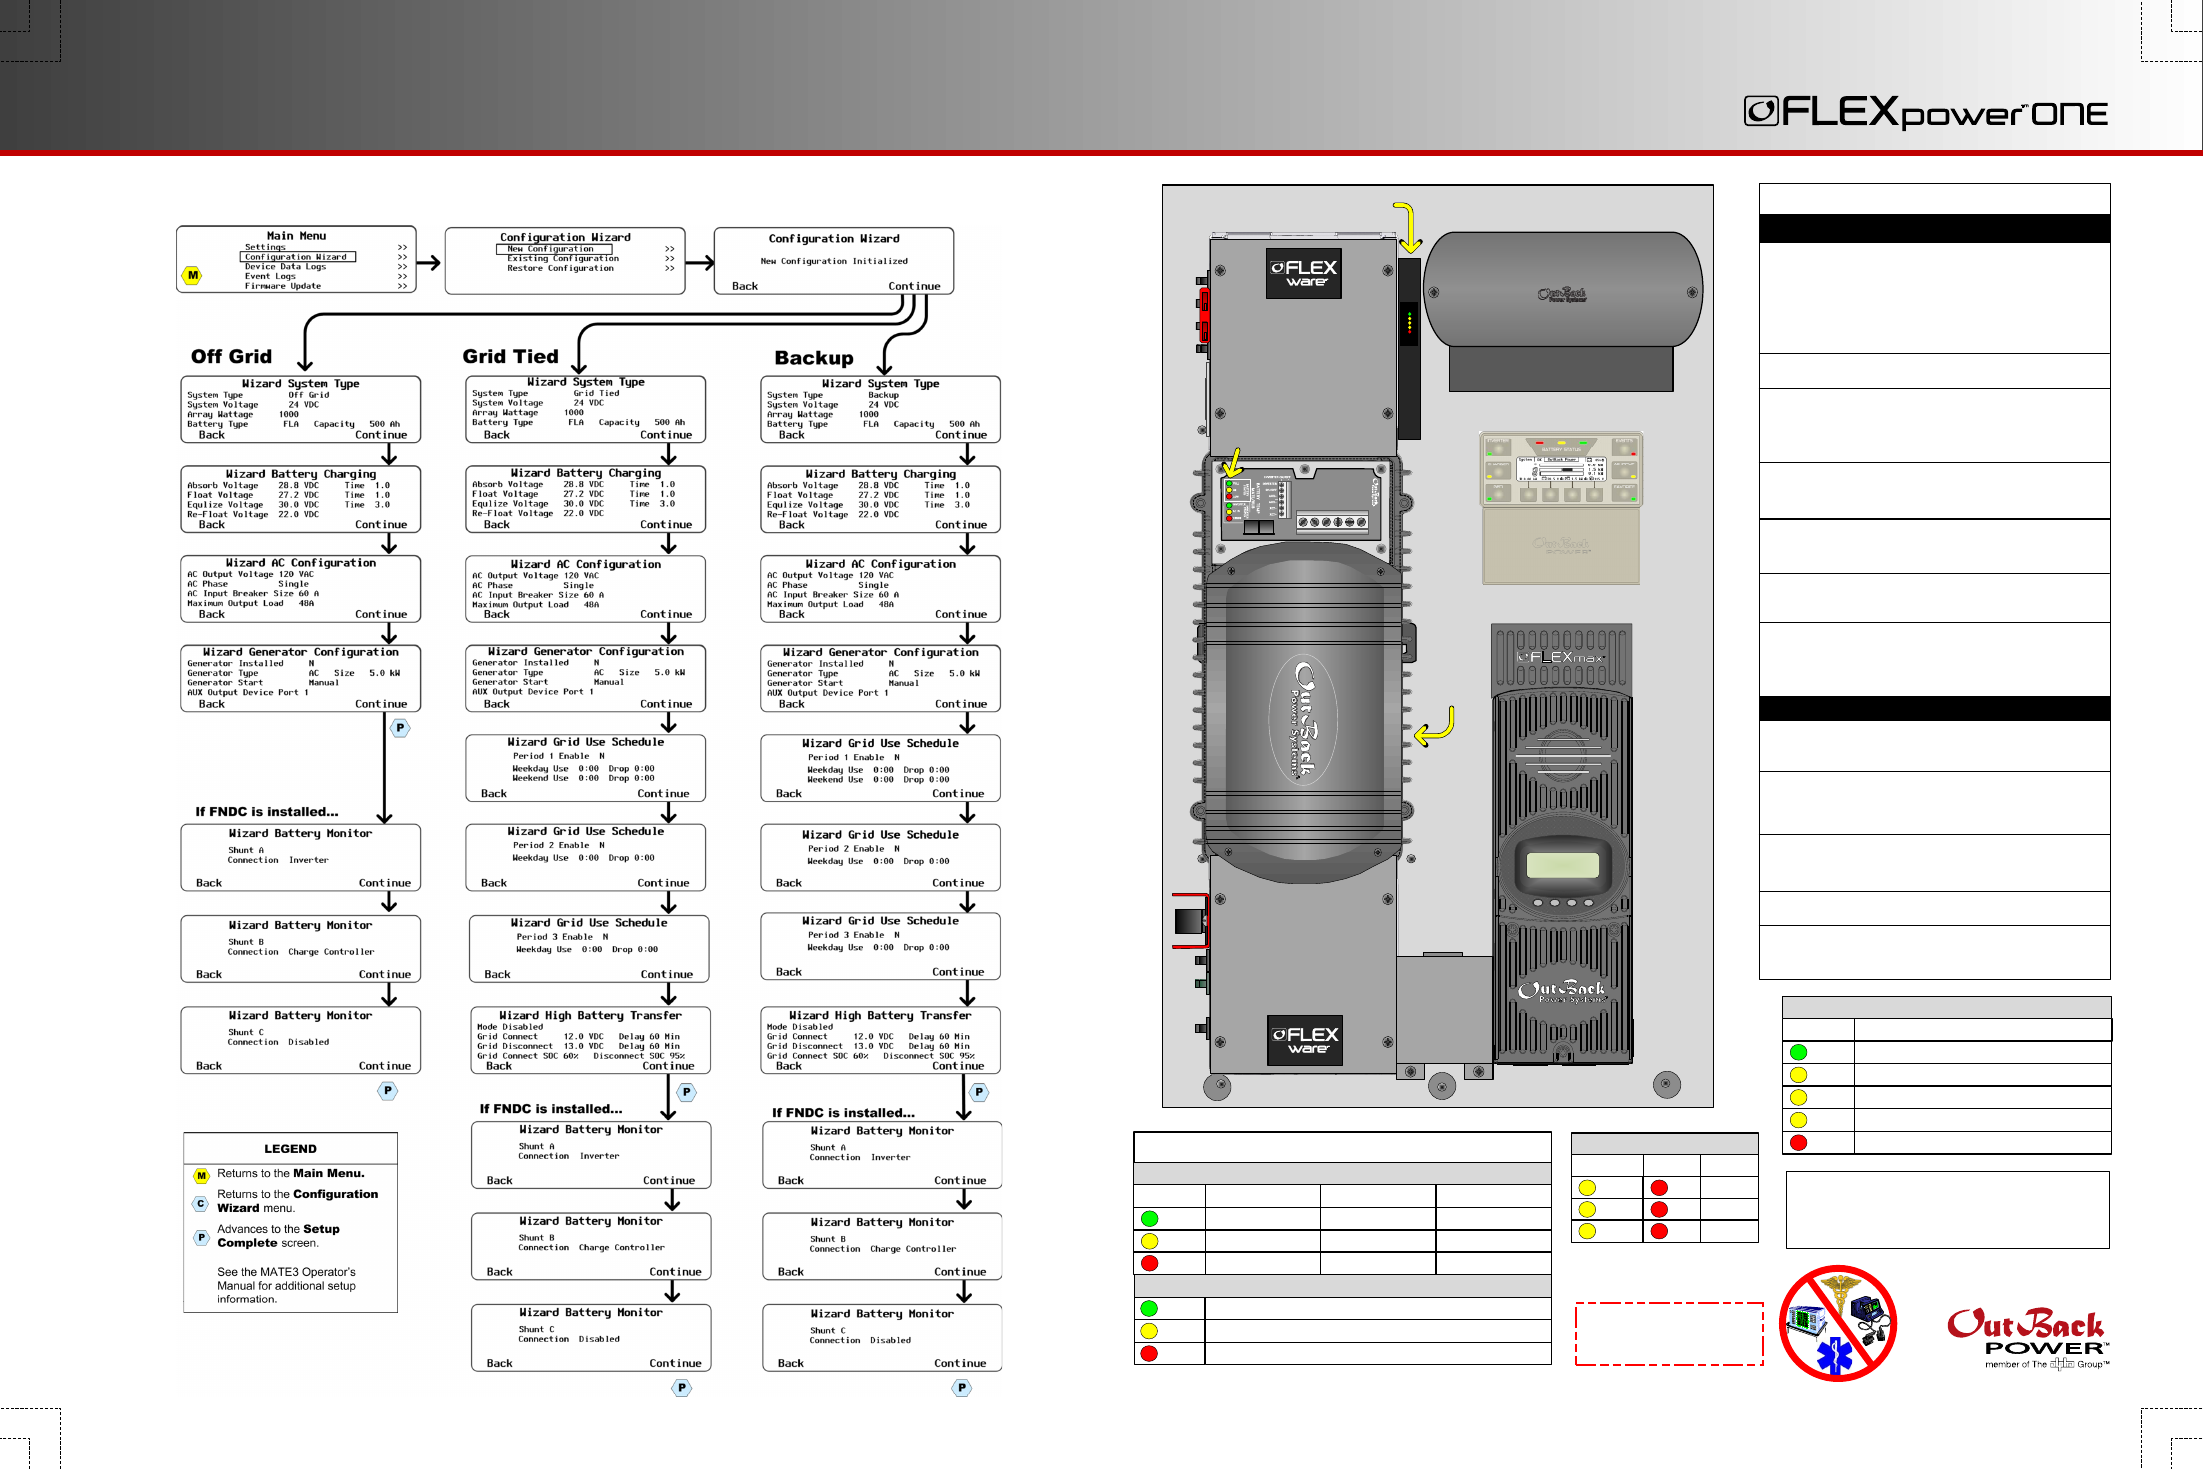Screen dimensions: 2203x1469
Task: Click Continue in Backup Period 3 Grid Use Schedule
Action: pyautogui.click(x=958, y=972)
